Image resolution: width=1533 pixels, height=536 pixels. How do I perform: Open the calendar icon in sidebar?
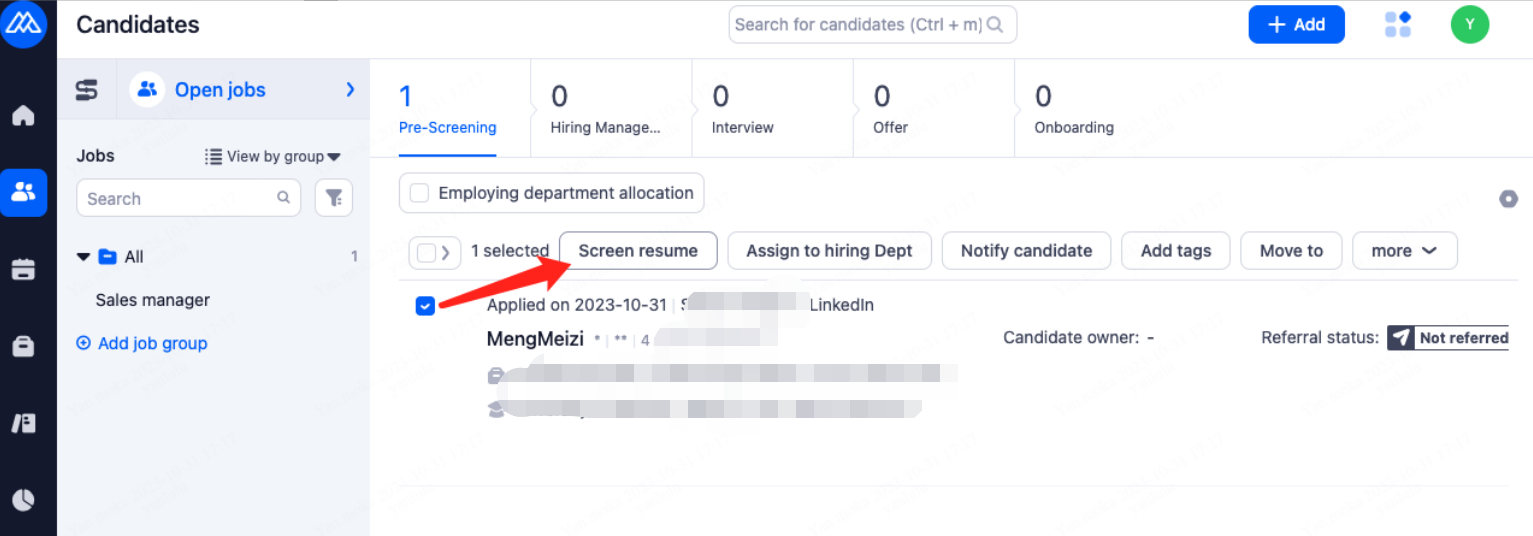pos(23,269)
